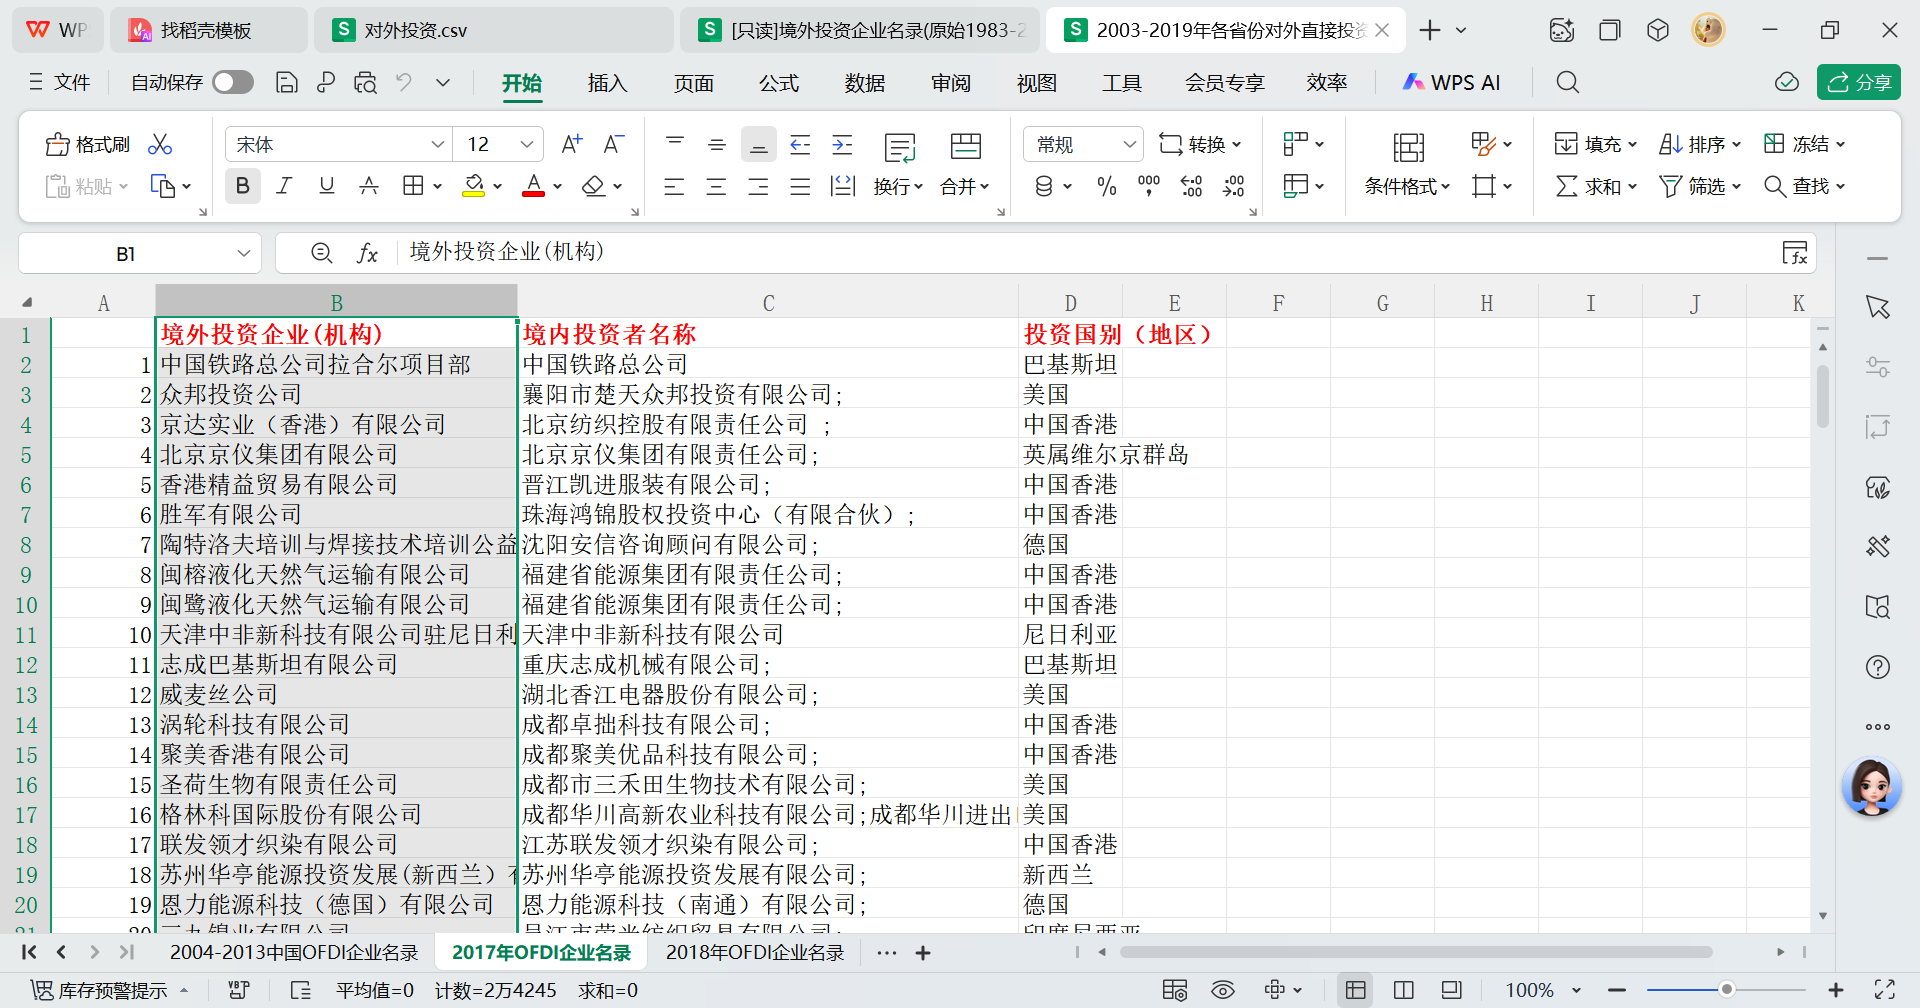Switch to normal view in status bar

[1356, 990]
